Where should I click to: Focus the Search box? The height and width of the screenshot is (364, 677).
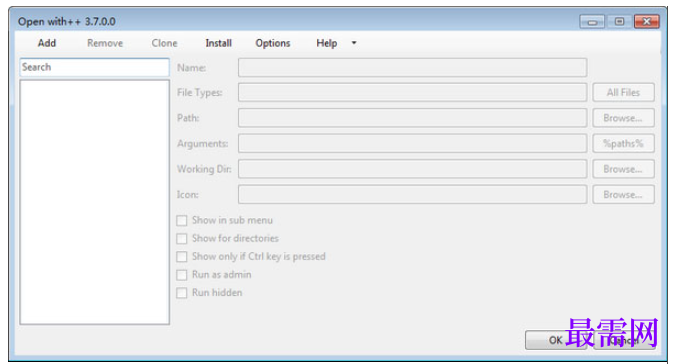coord(95,67)
